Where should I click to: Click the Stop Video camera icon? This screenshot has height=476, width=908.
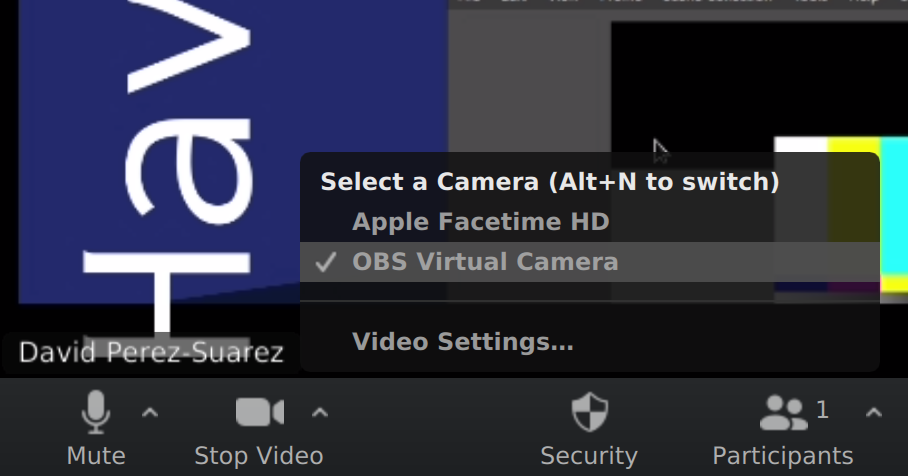point(259,412)
